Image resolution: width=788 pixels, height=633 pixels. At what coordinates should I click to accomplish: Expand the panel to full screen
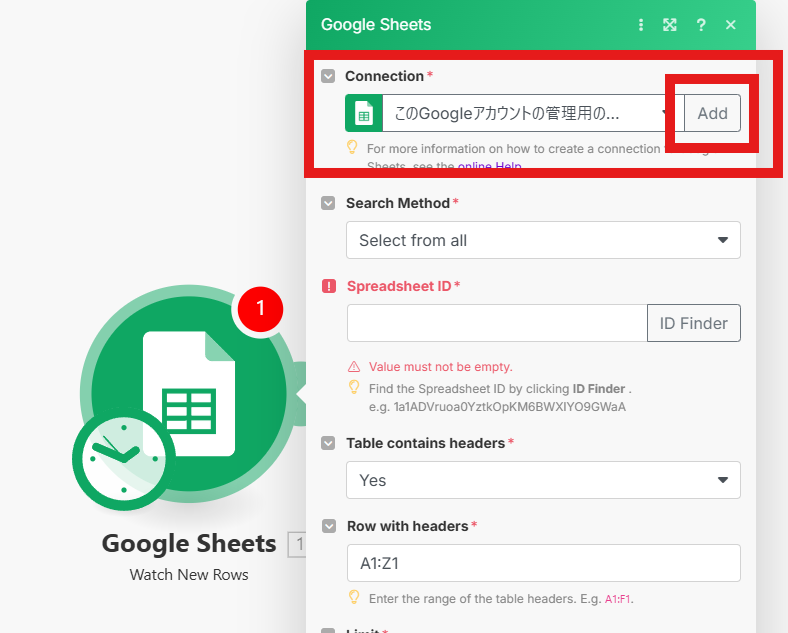click(x=669, y=25)
